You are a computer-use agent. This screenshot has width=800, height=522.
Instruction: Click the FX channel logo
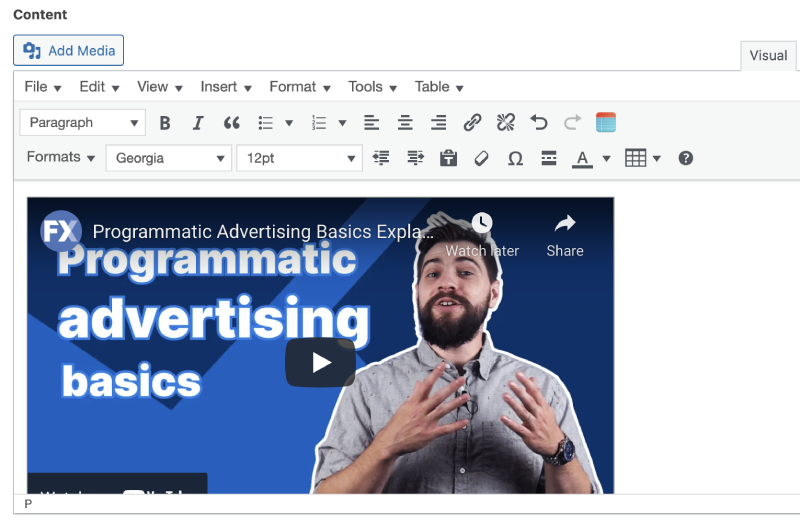(61, 231)
